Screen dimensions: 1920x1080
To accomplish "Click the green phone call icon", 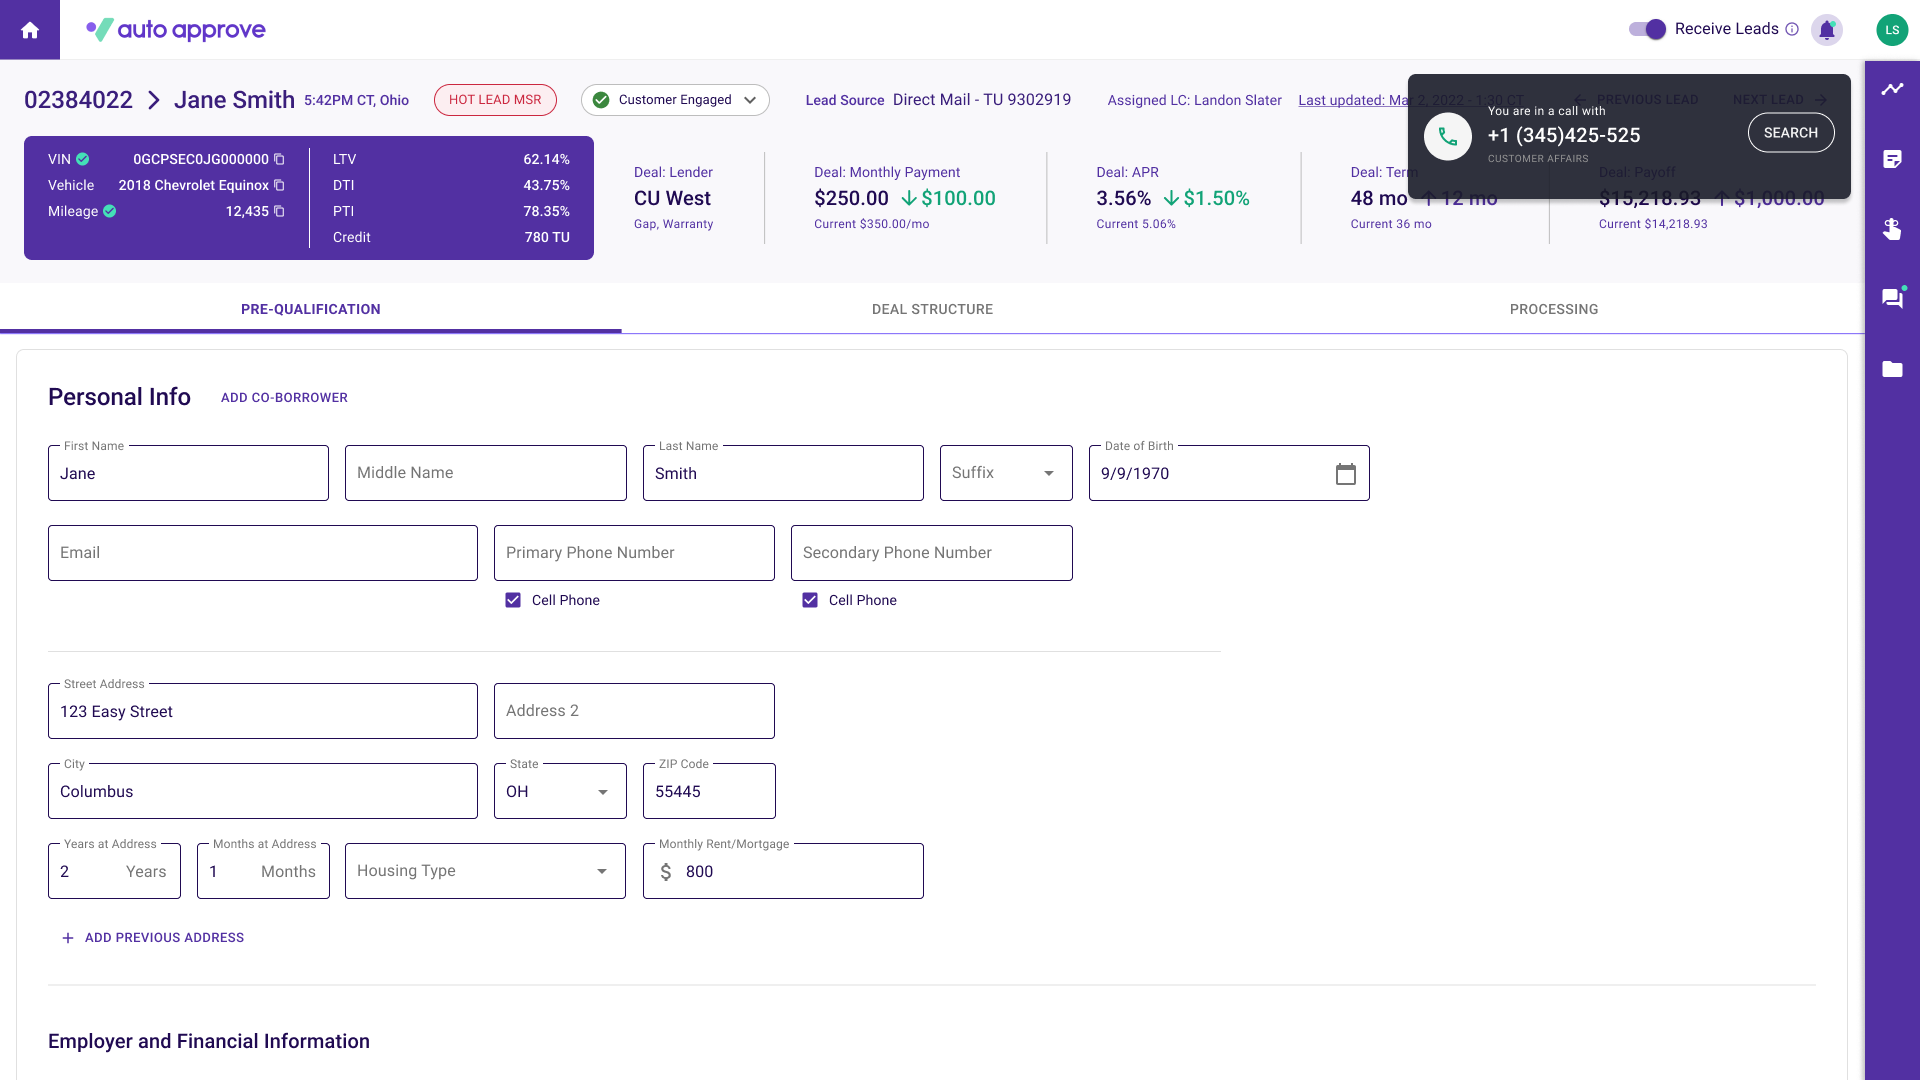I will click(x=1447, y=137).
